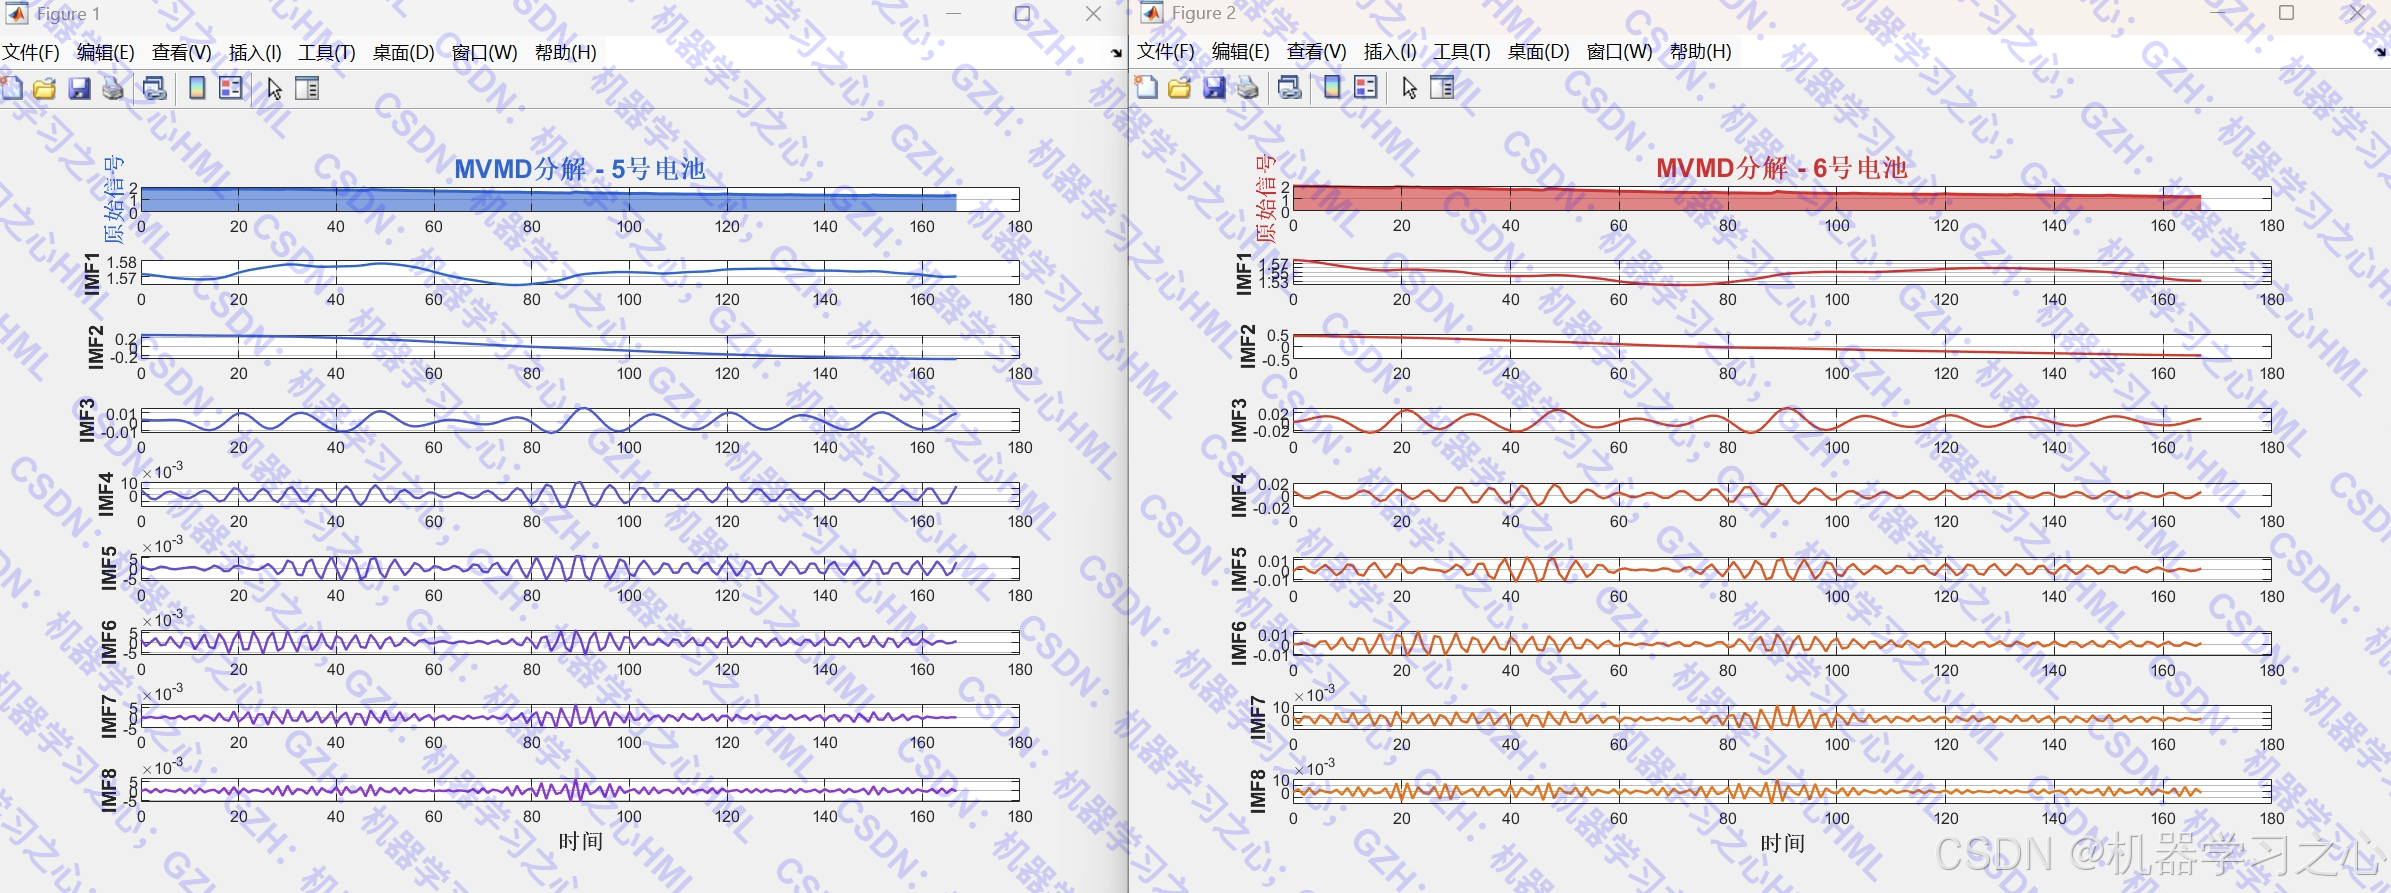
Task: Open 插入(I) menu in Figure 2
Action: [x=1390, y=51]
